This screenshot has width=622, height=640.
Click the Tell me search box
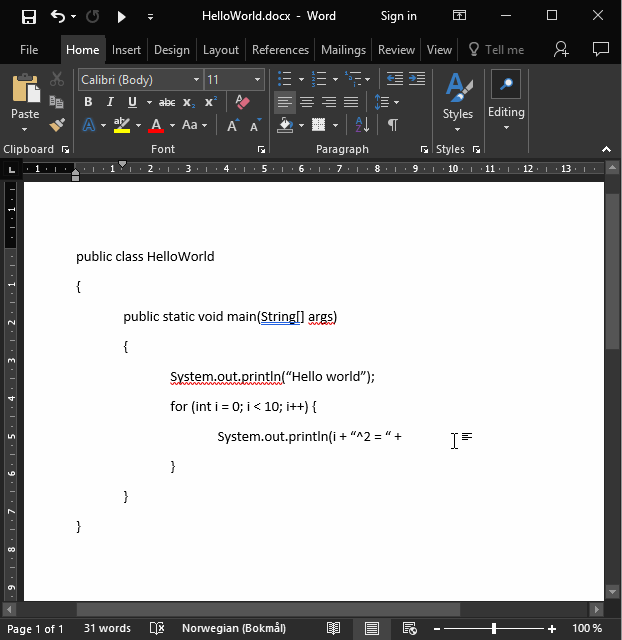[497, 50]
